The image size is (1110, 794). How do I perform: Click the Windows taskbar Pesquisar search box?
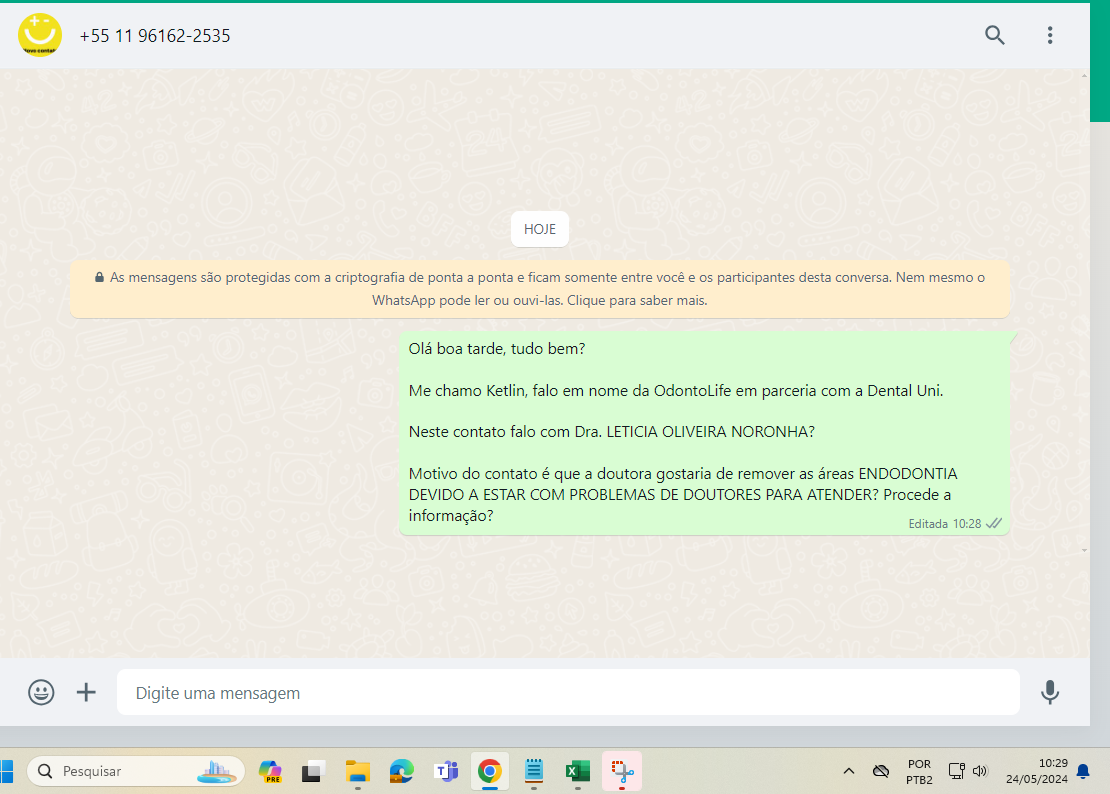(135, 771)
